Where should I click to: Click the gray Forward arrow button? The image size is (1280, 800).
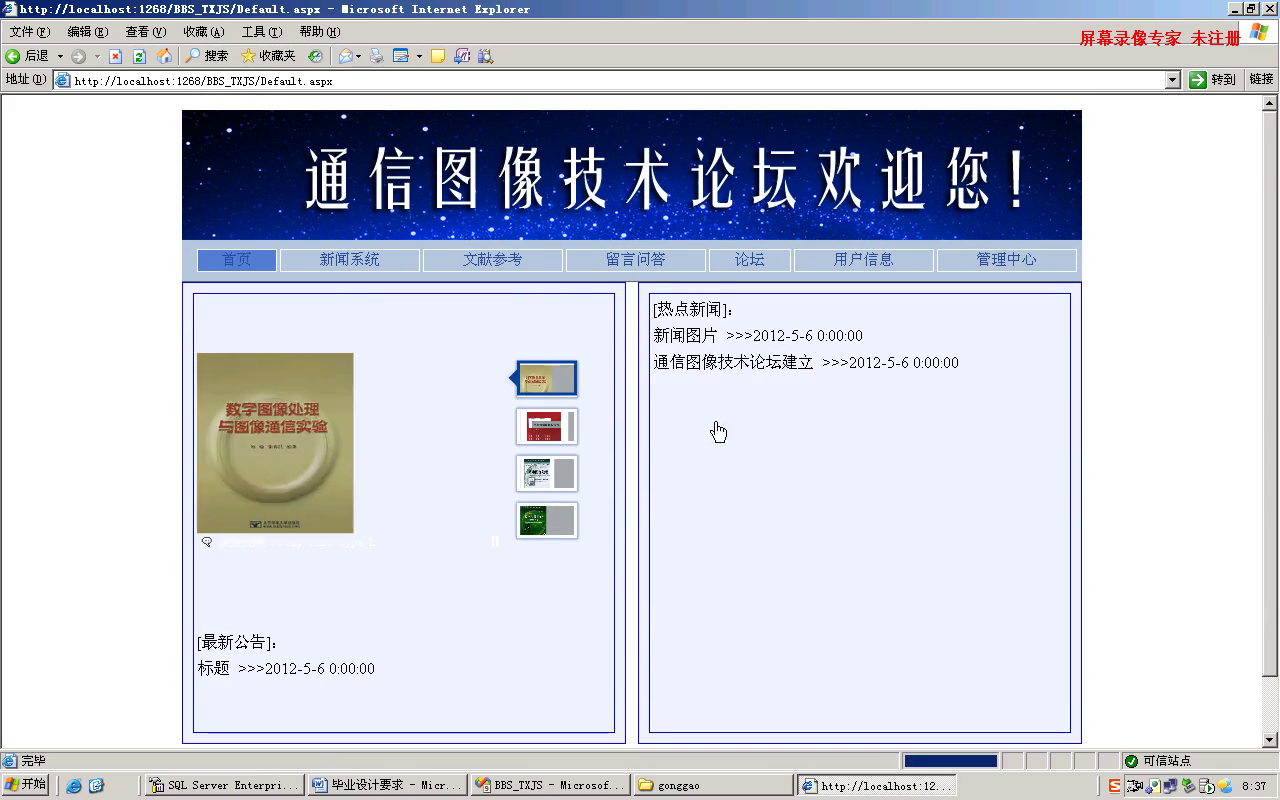[x=79, y=56]
